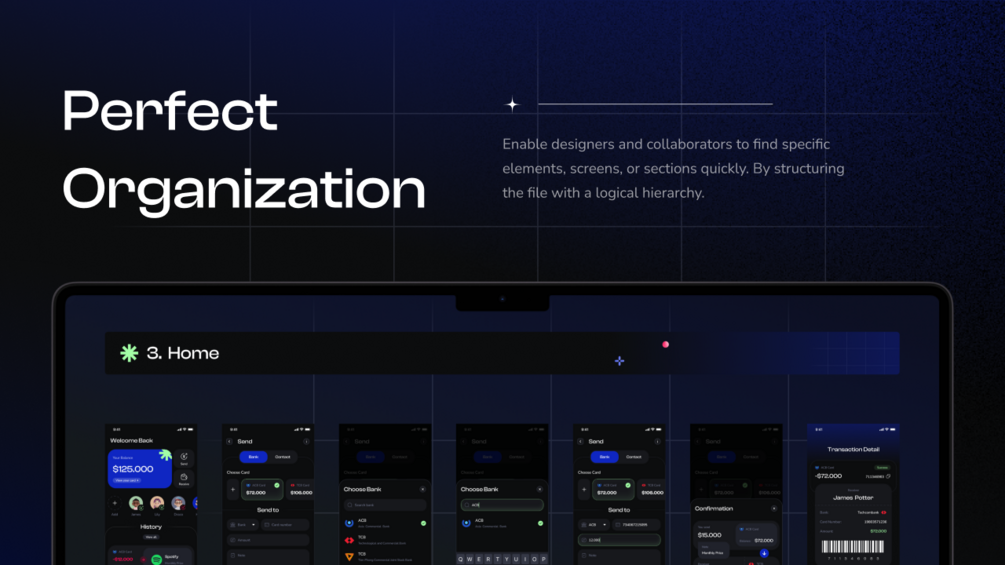Tap the P key on the keyboard

pos(544,559)
